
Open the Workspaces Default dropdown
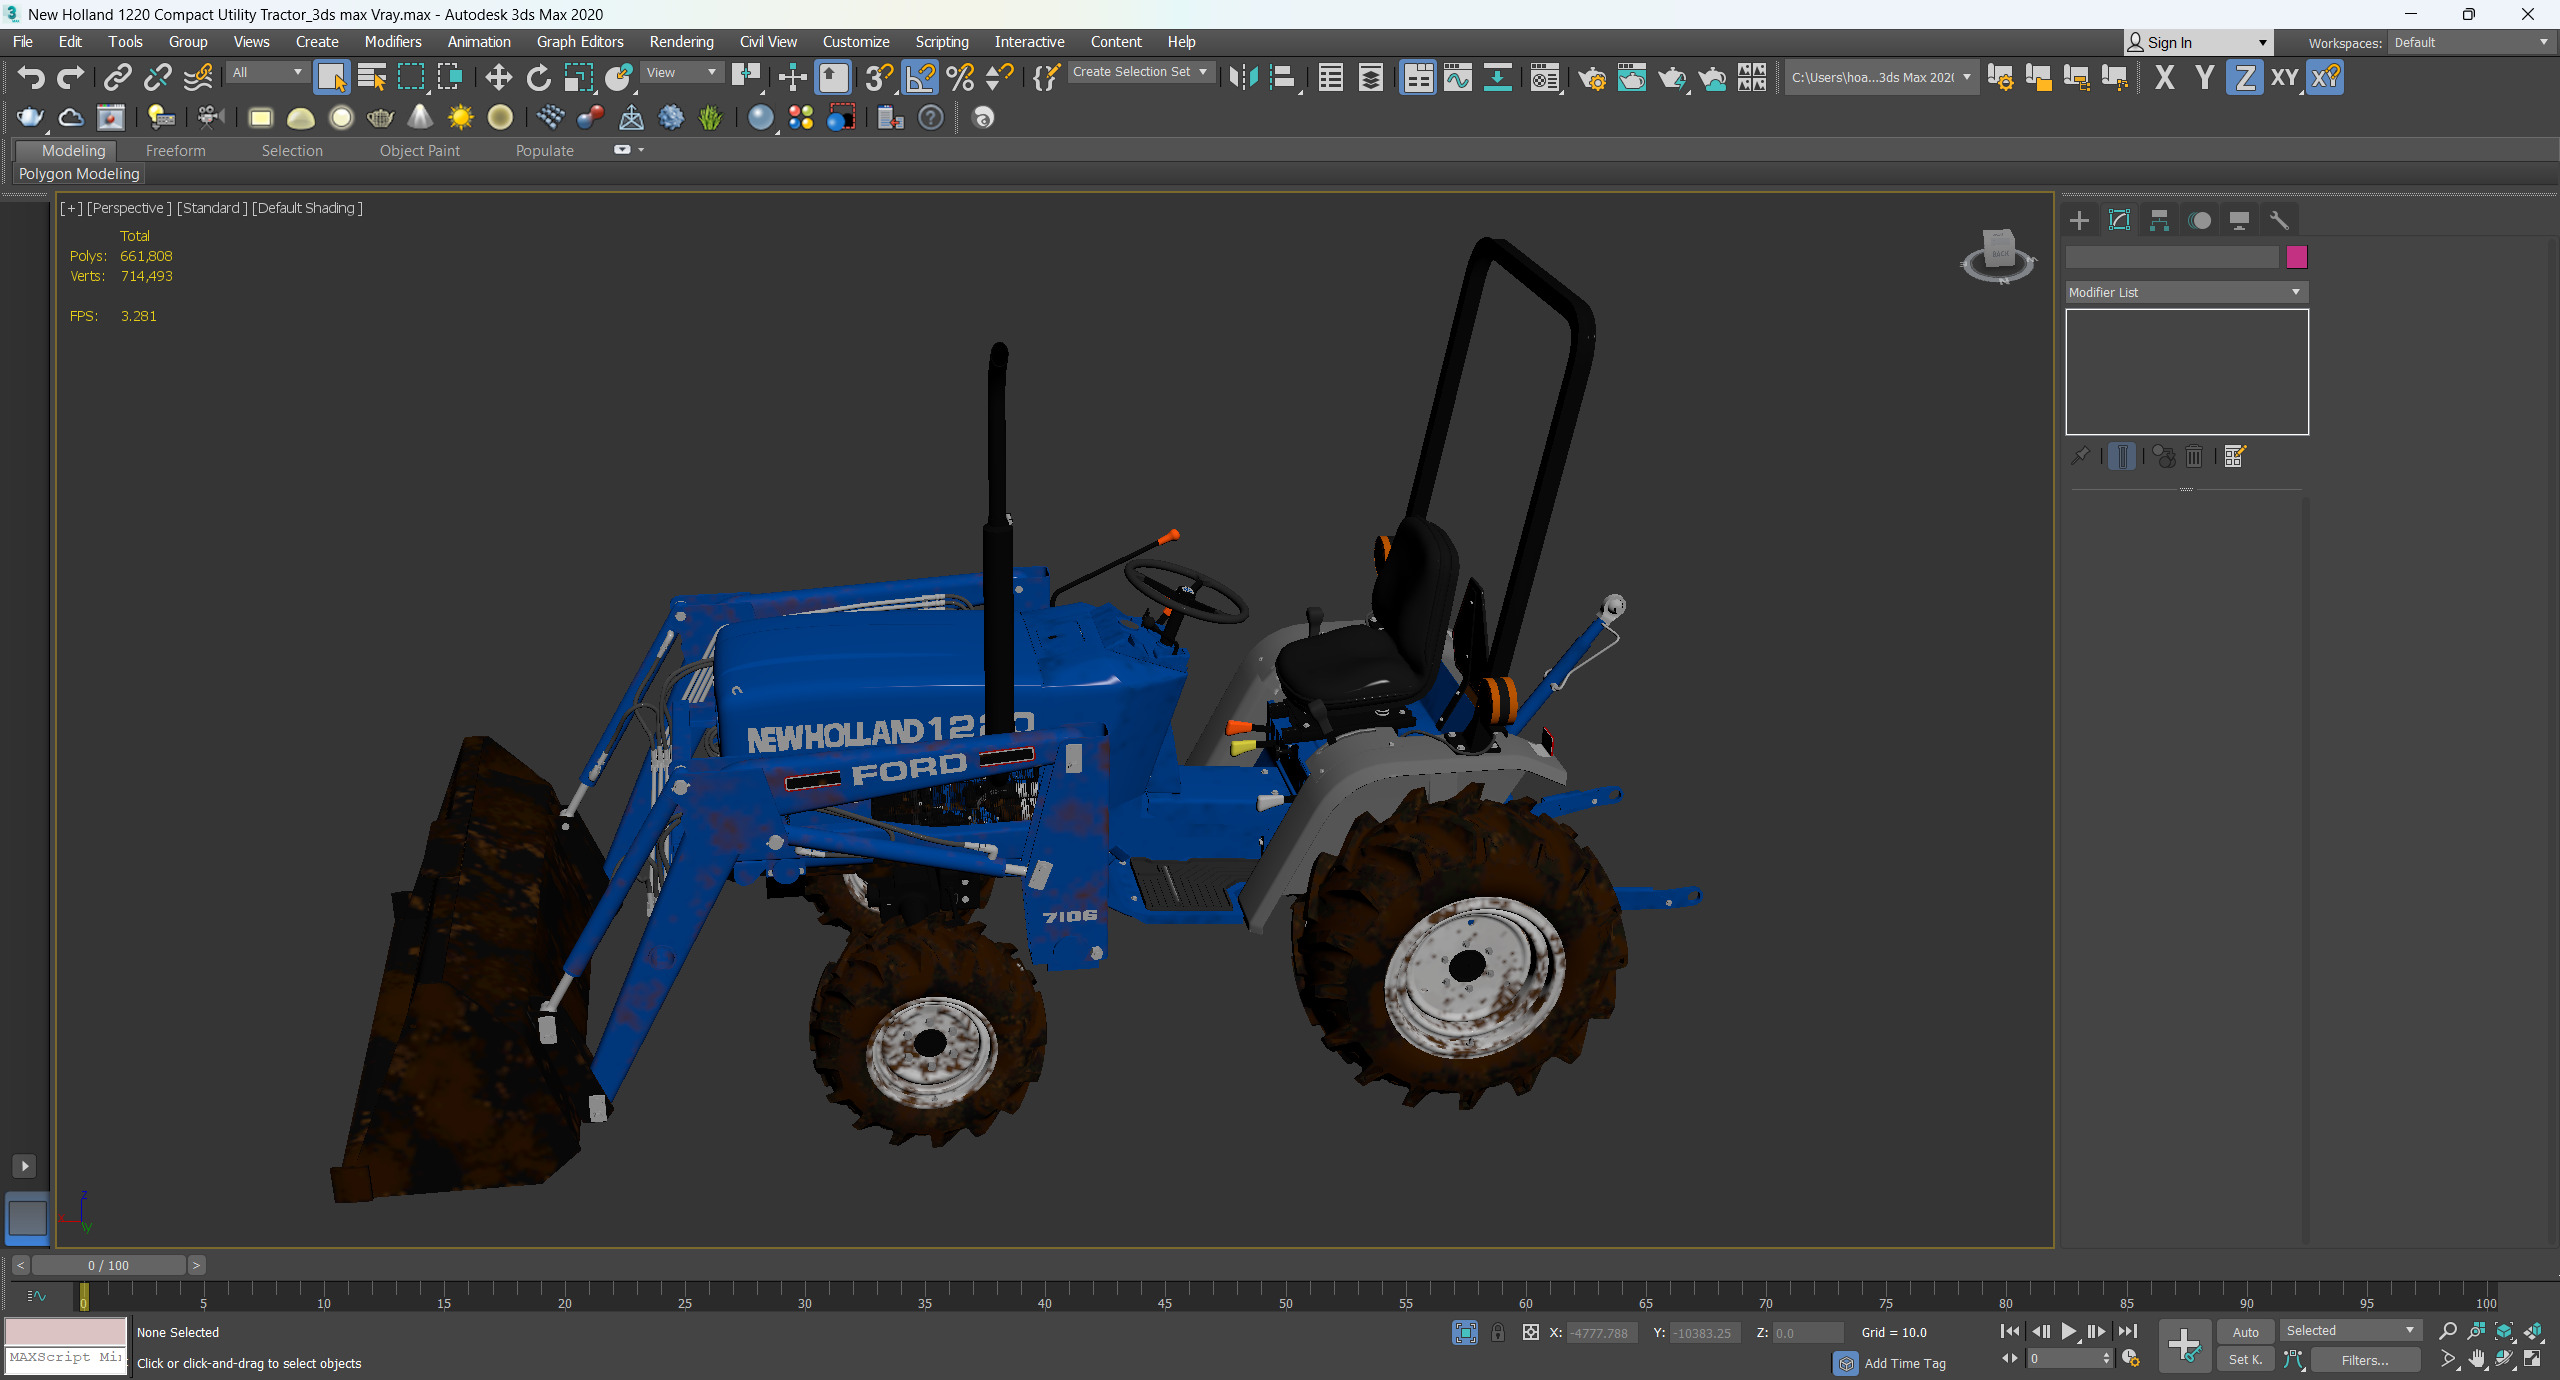2471,42
